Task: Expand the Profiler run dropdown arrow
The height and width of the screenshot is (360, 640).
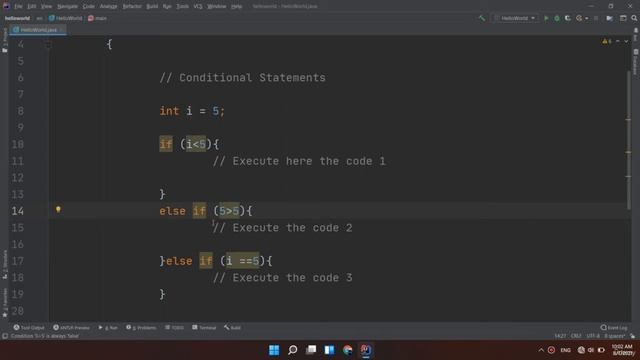Action: tap(587, 19)
